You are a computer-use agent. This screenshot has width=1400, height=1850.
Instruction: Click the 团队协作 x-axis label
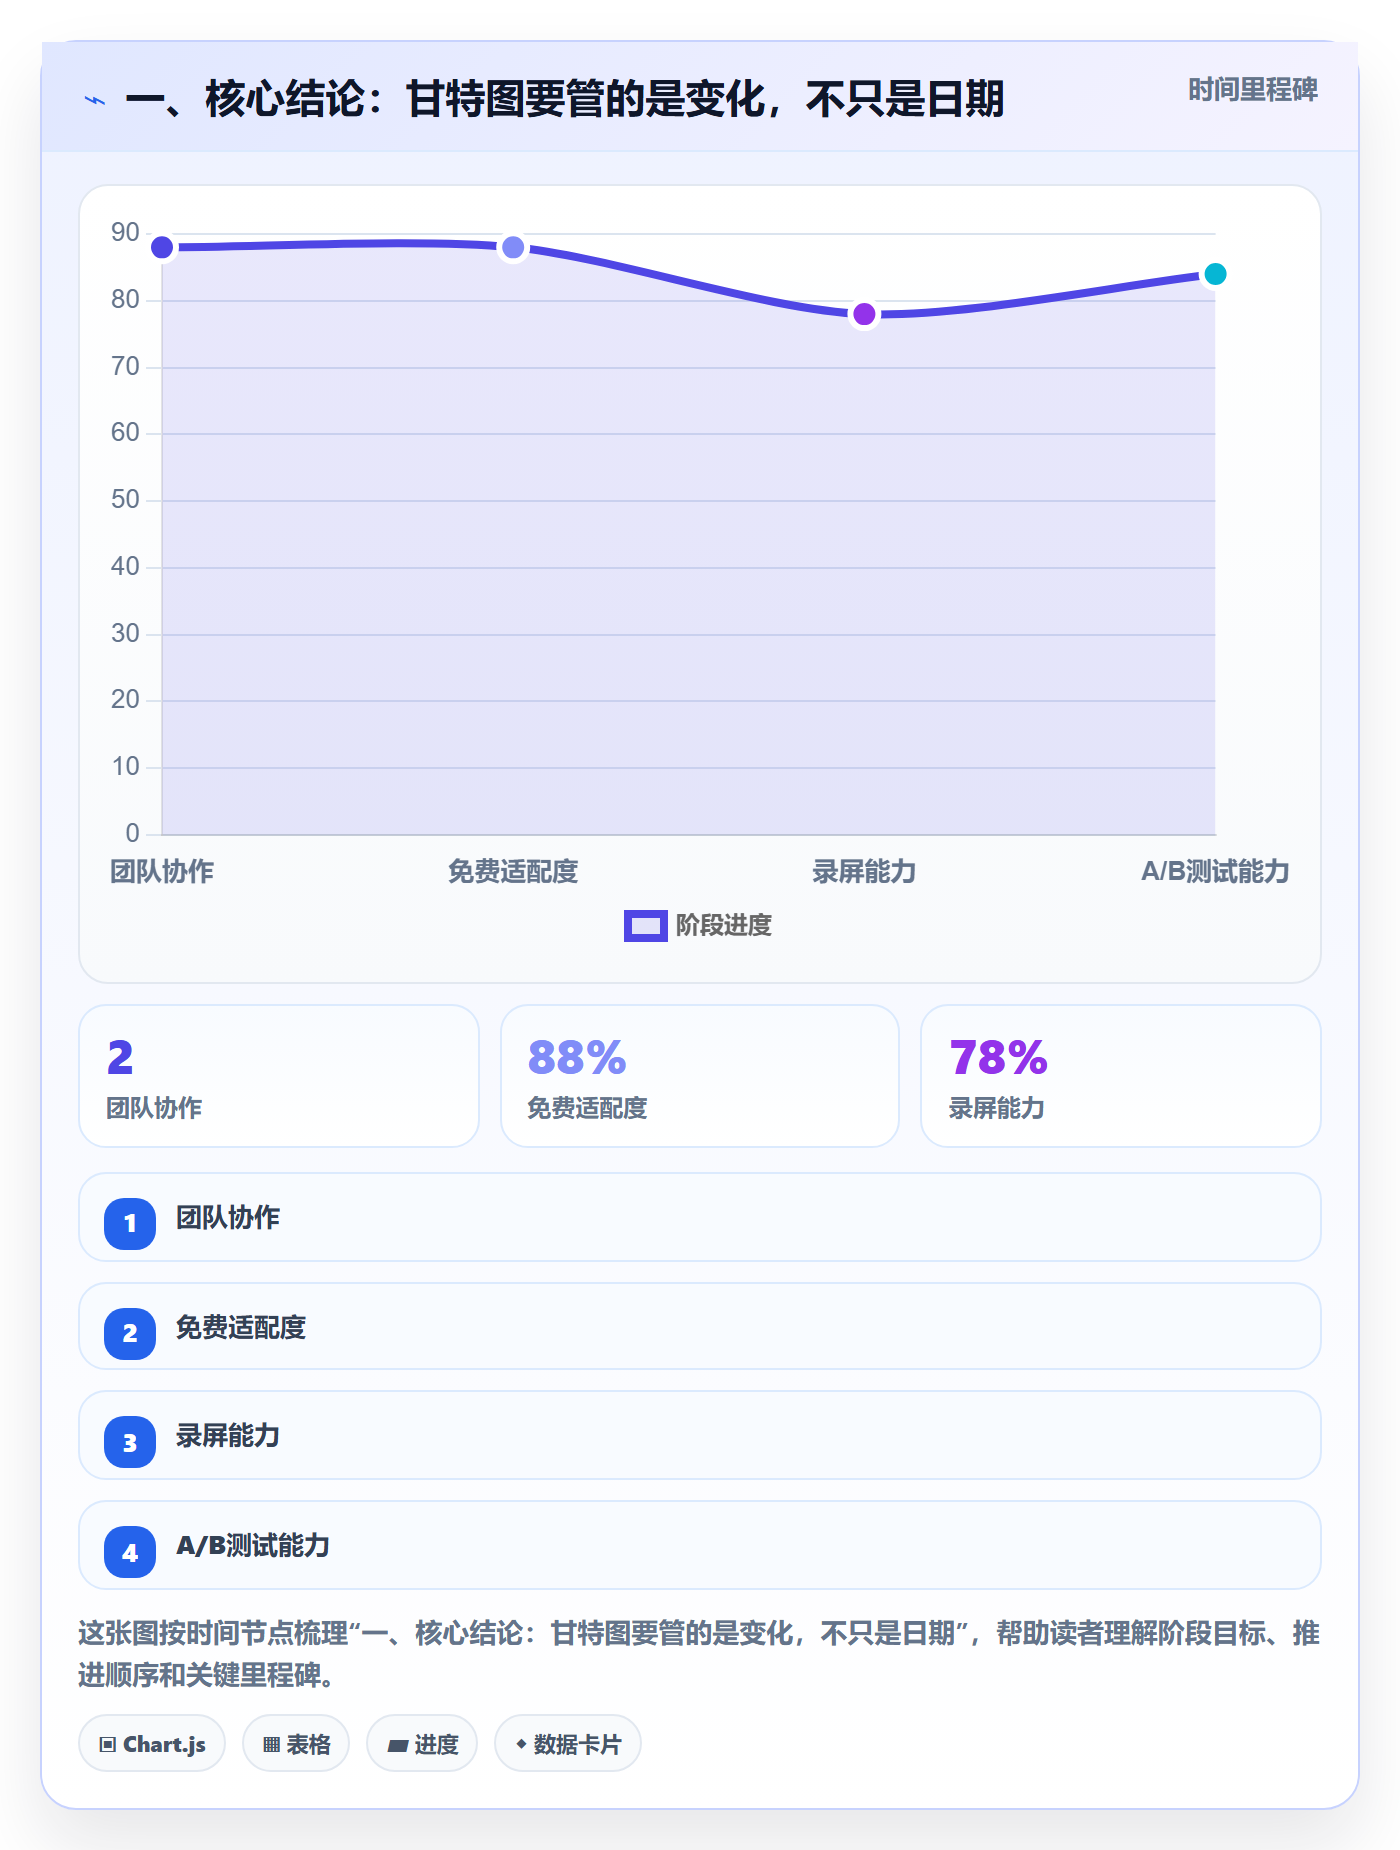pos(162,872)
